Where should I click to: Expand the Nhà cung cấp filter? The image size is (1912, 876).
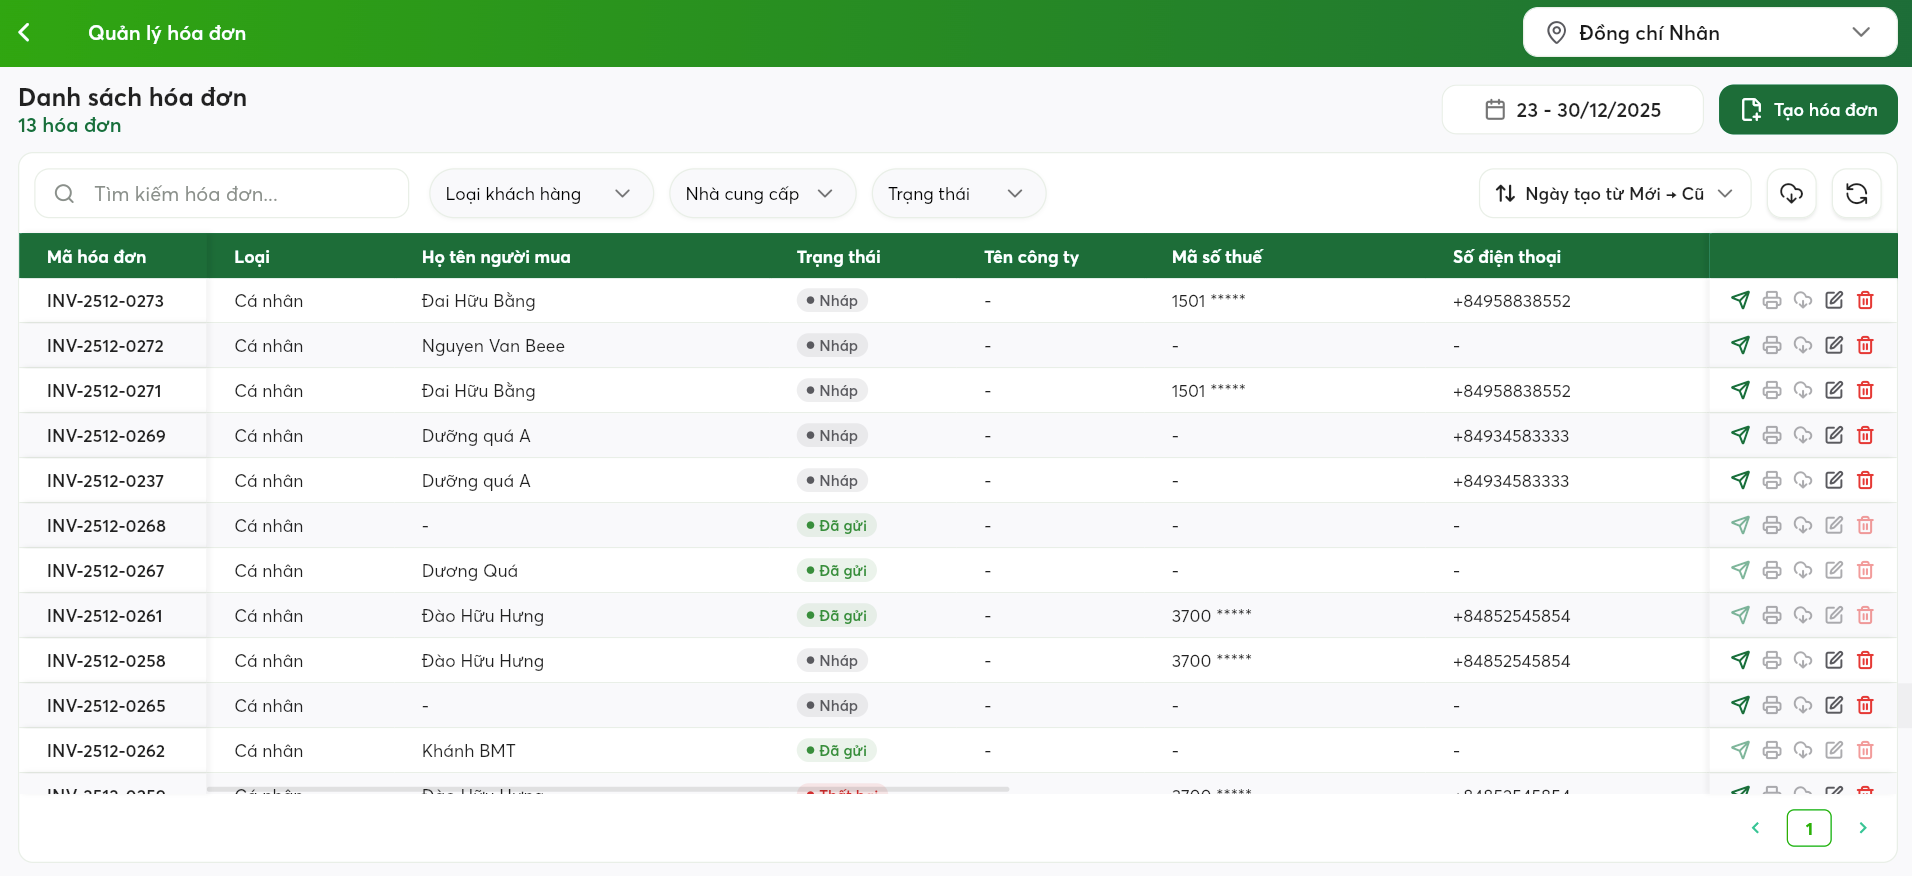[x=761, y=194]
